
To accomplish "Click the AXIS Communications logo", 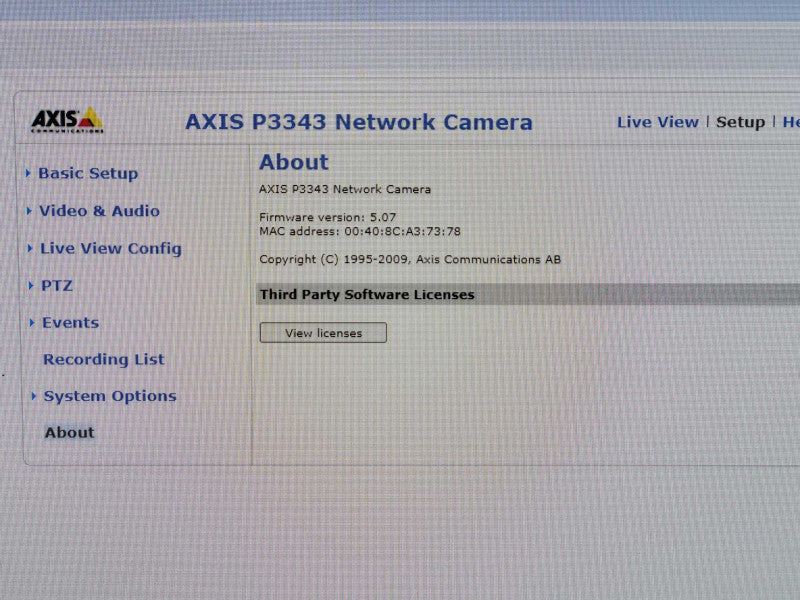I will click(67, 120).
